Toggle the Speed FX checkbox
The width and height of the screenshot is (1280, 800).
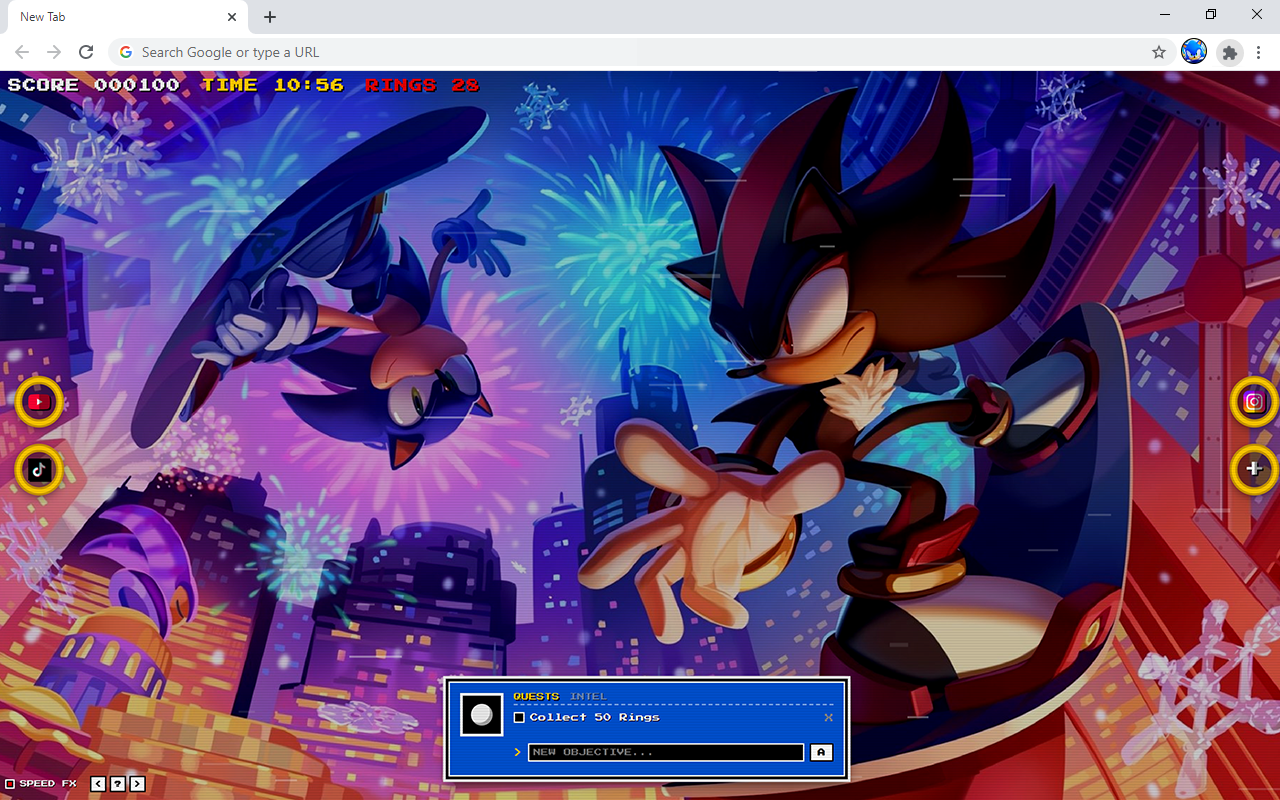10,784
